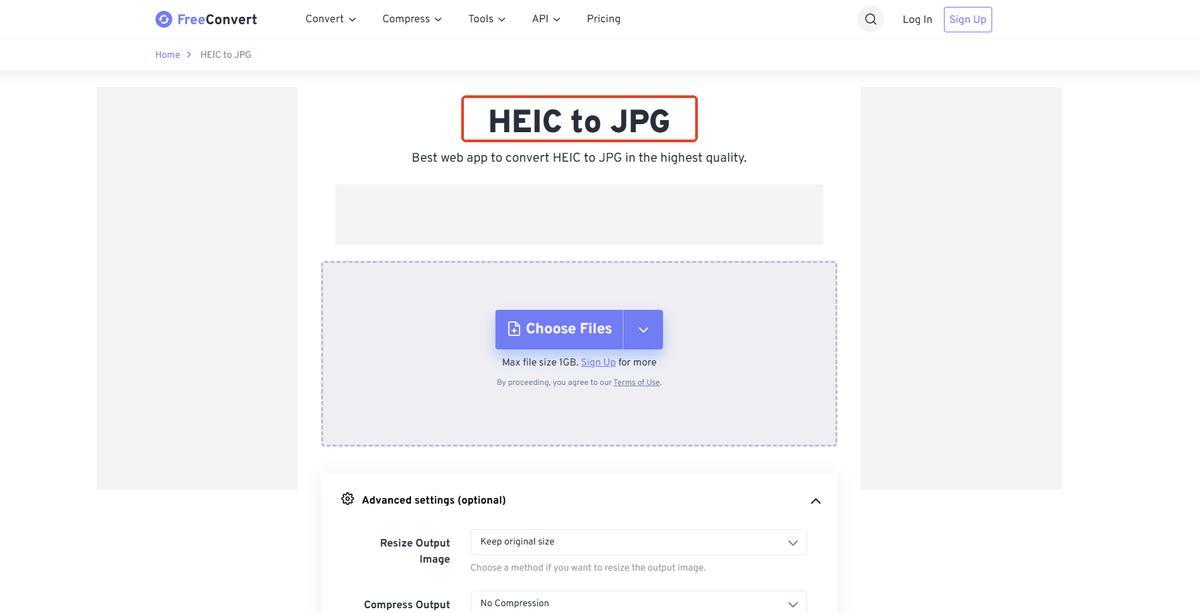This screenshot has height=613, width=1200.
Task: Open the file source arrow next to Choose Files
Action: click(643, 330)
